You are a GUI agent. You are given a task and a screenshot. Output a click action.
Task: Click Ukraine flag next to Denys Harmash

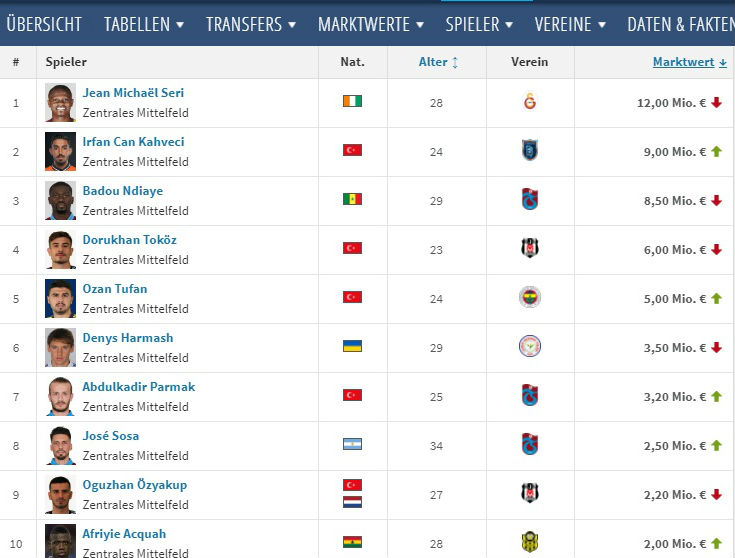click(352, 346)
